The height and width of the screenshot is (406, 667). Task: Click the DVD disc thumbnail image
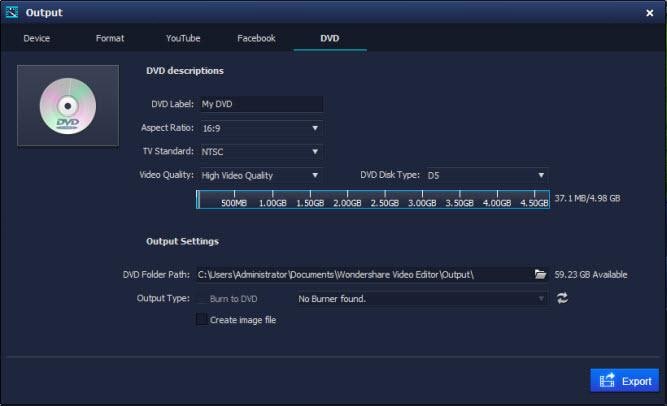pyautogui.click(x=68, y=106)
